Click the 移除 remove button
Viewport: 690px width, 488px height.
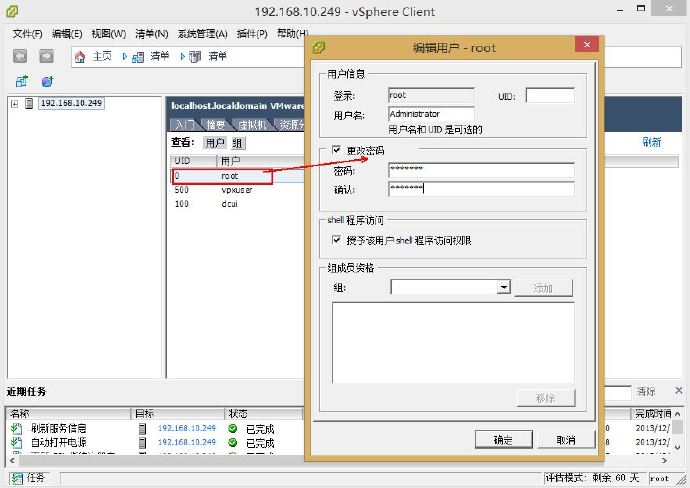point(546,398)
